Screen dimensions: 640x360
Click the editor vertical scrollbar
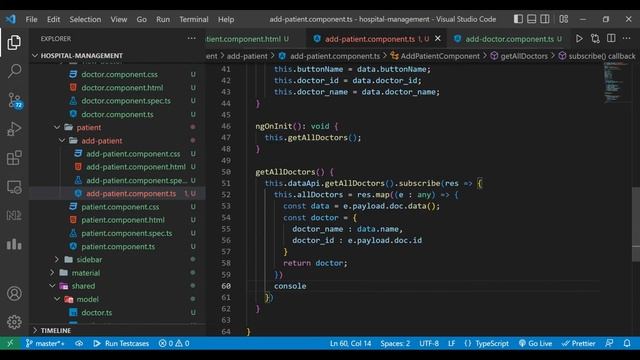pos(636,224)
